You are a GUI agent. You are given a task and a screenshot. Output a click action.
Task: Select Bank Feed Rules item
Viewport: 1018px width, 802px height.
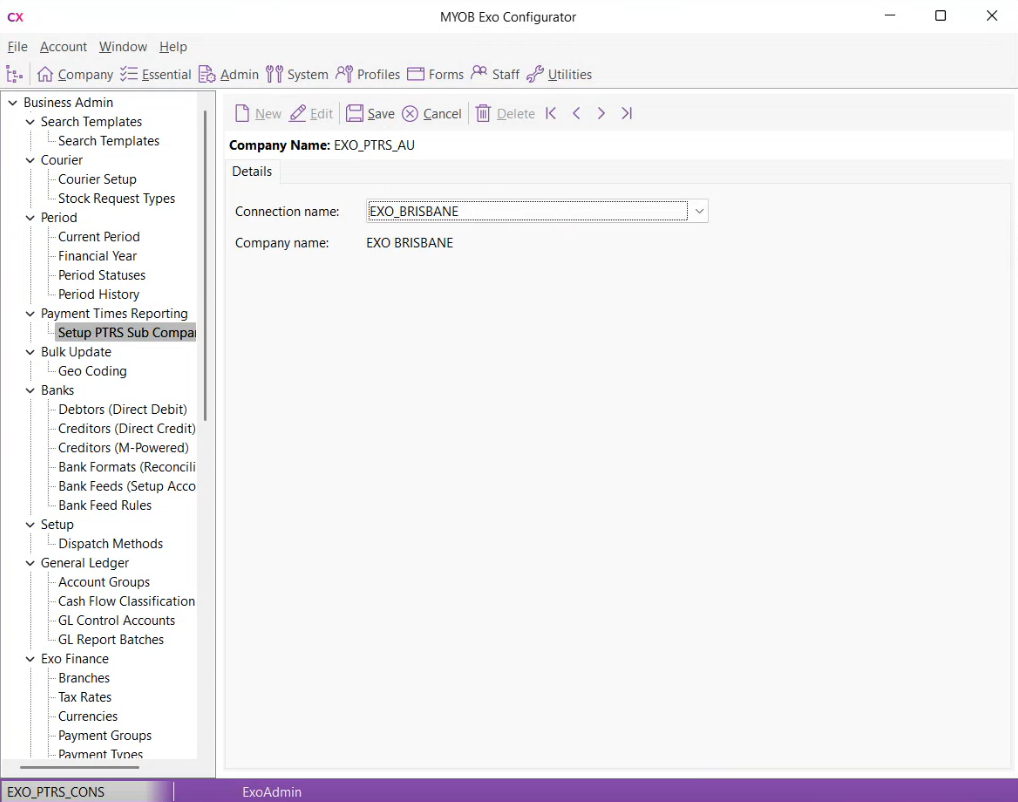(105, 505)
